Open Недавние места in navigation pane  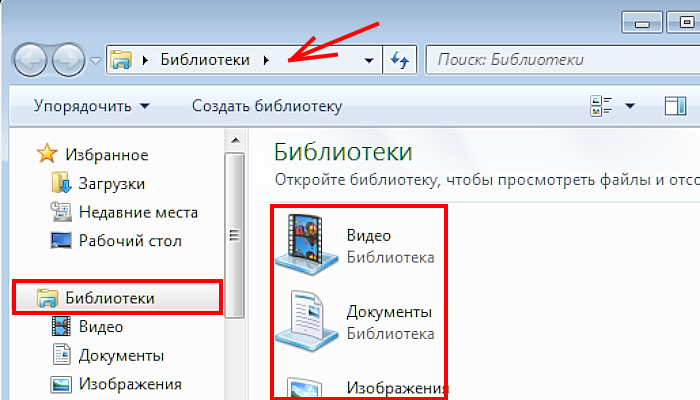click(138, 212)
